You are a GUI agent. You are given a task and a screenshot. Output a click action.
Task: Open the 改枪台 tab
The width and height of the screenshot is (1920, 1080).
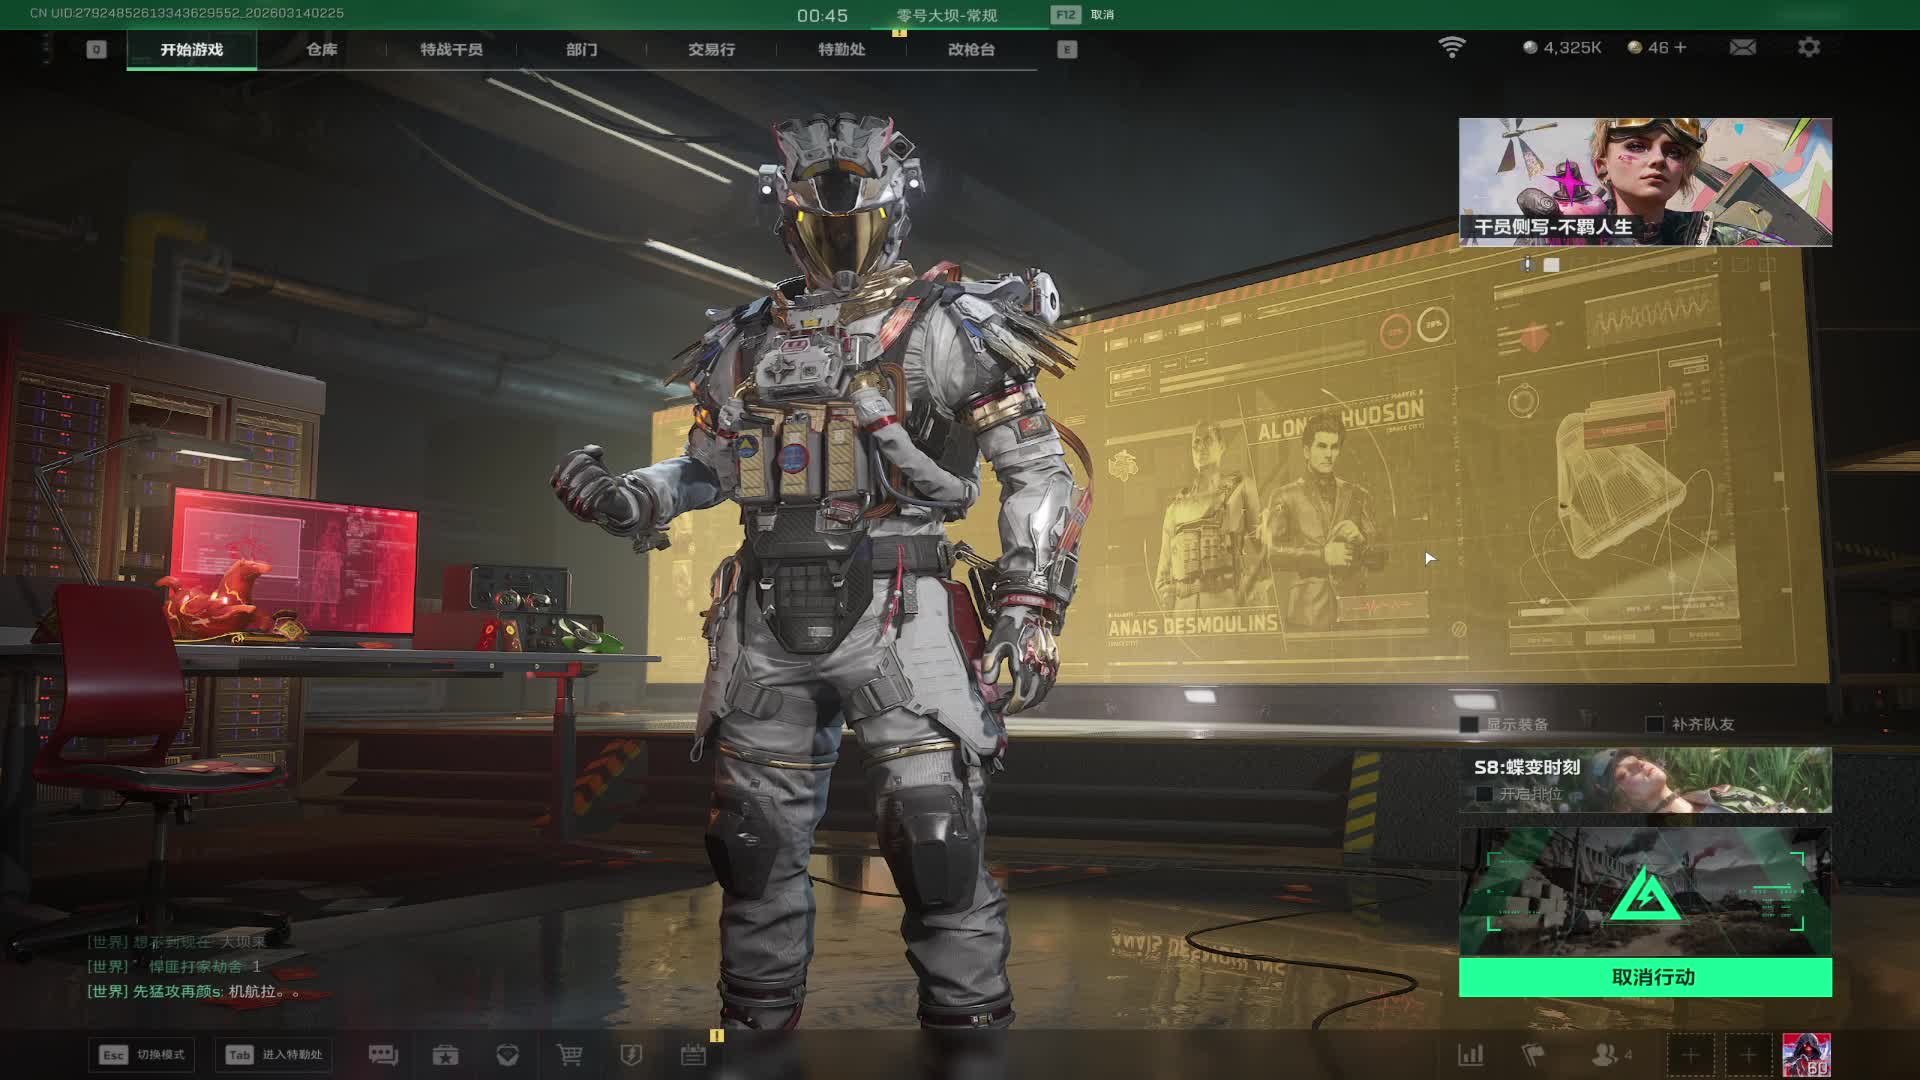tap(970, 49)
